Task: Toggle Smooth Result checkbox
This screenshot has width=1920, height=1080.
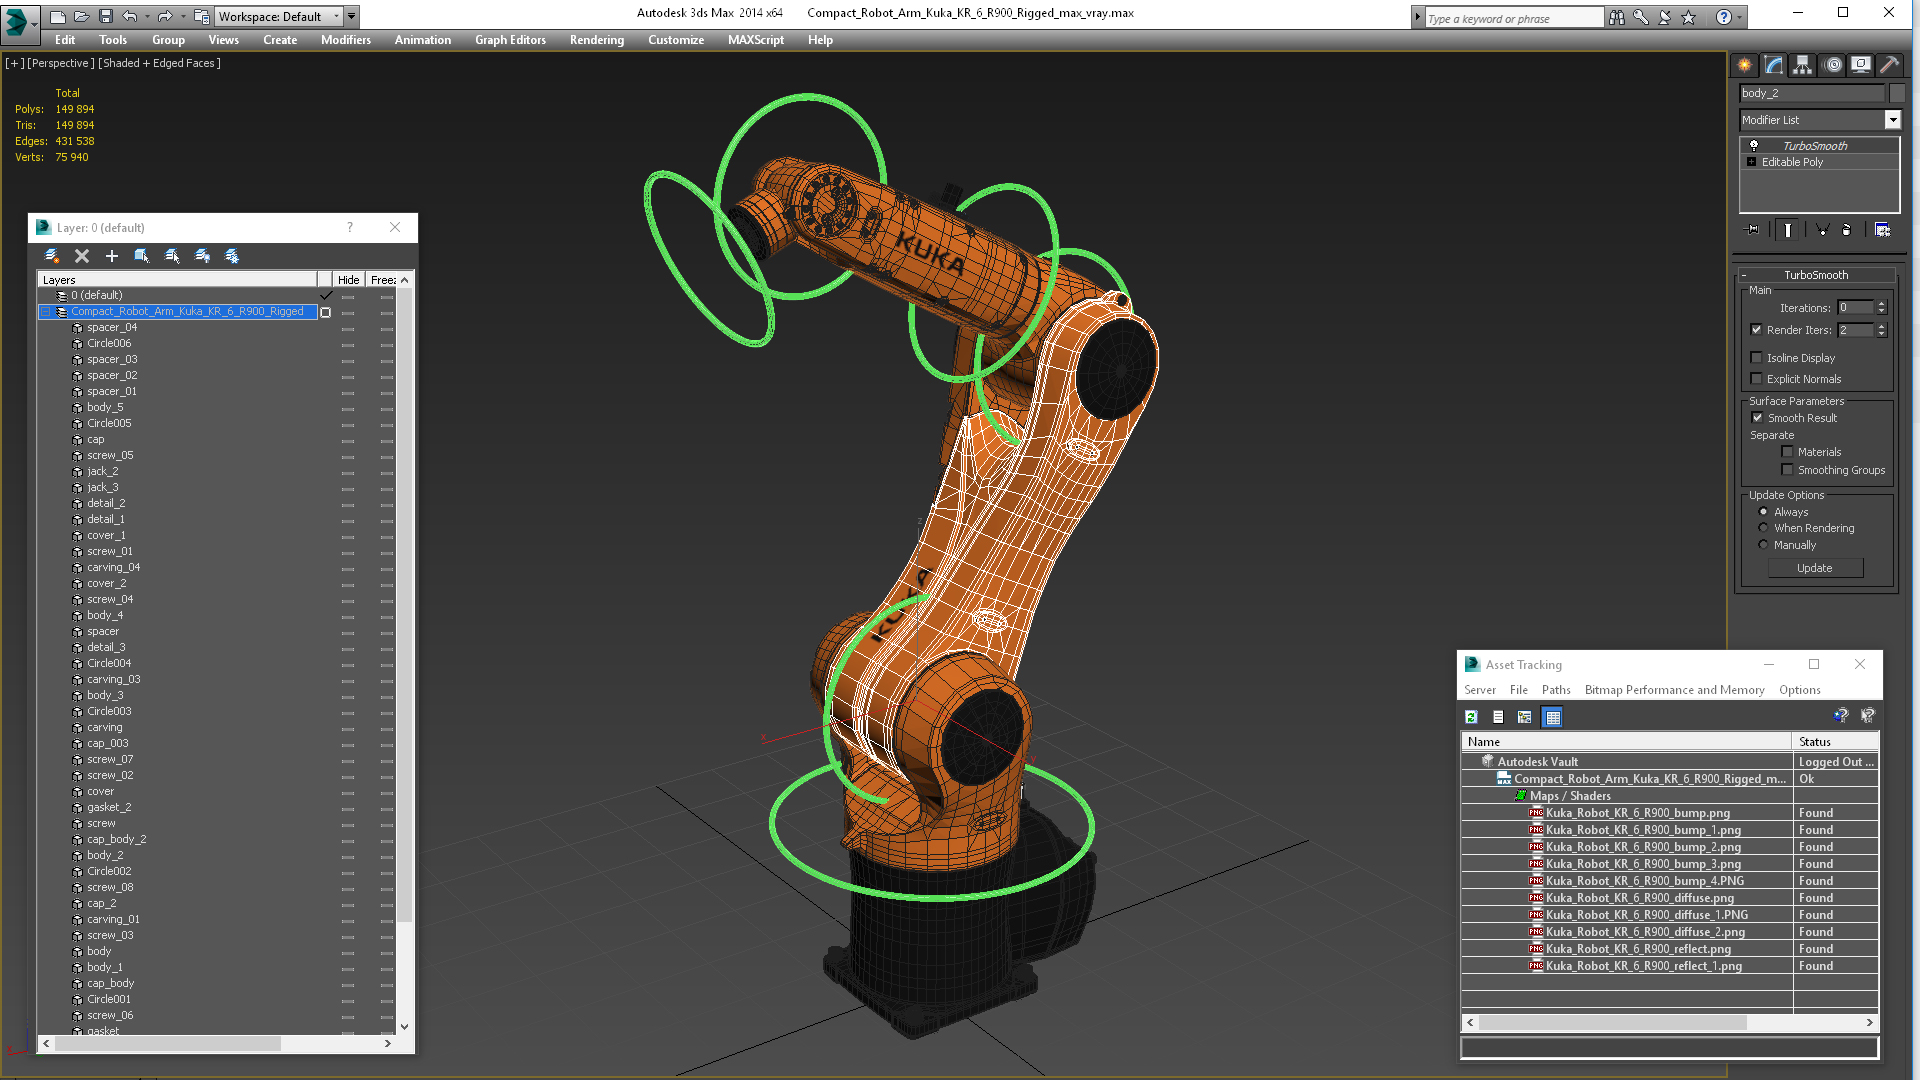Action: click(1757, 418)
